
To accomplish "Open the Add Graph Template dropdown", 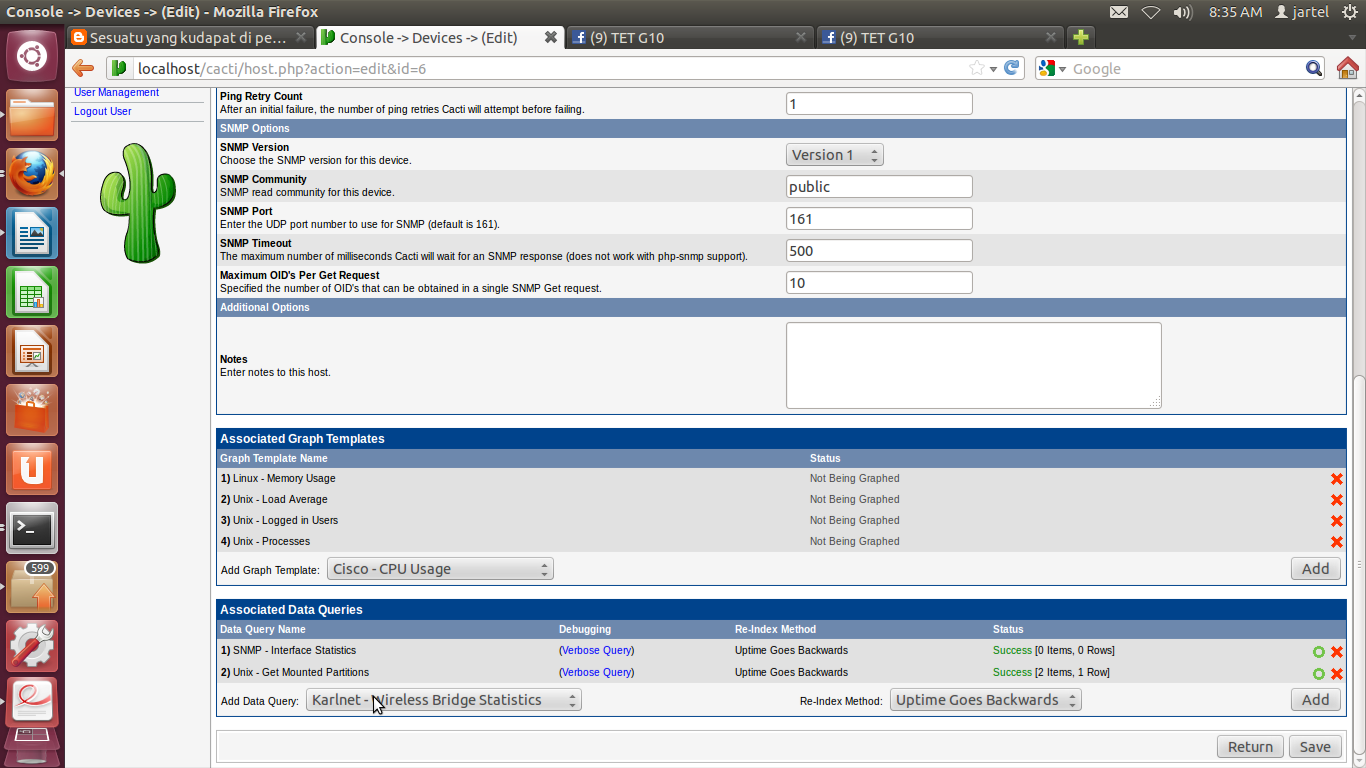I will [440, 569].
